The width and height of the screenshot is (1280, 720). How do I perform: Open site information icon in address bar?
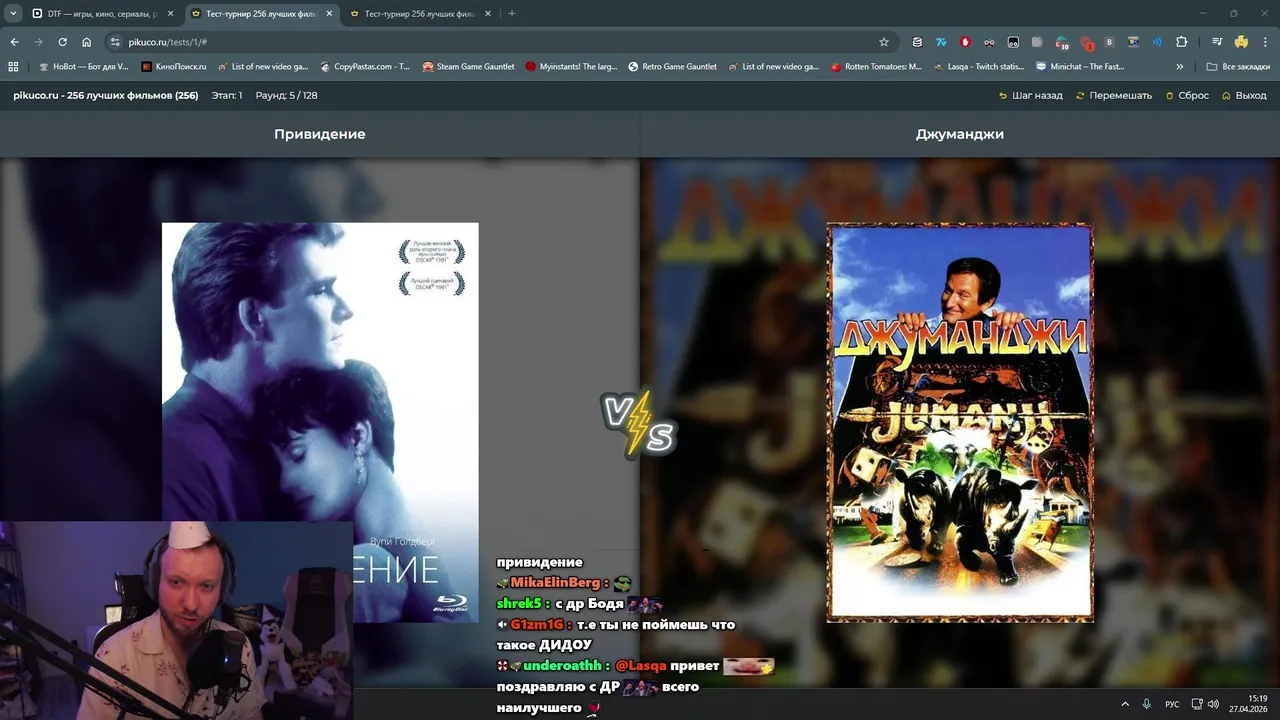pos(115,42)
